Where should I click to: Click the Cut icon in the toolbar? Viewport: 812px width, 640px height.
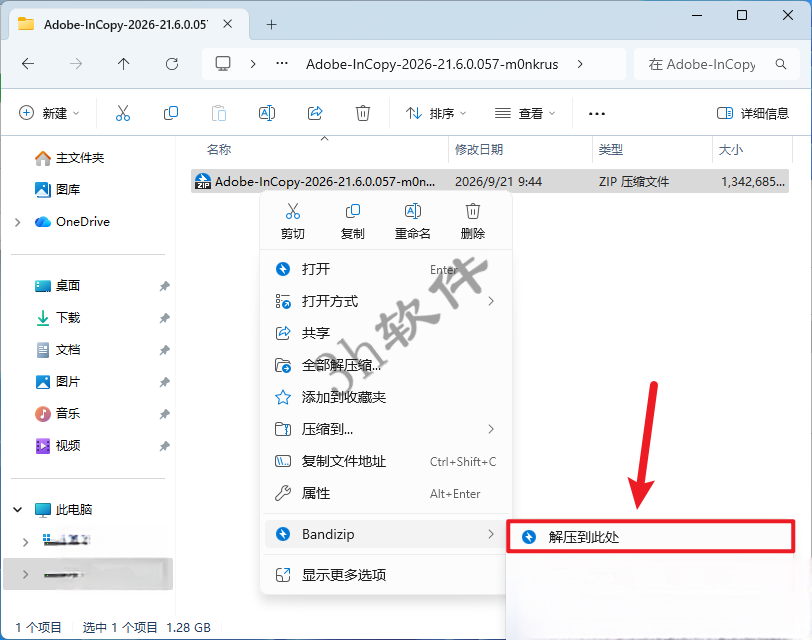pyautogui.click(x=123, y=113)
